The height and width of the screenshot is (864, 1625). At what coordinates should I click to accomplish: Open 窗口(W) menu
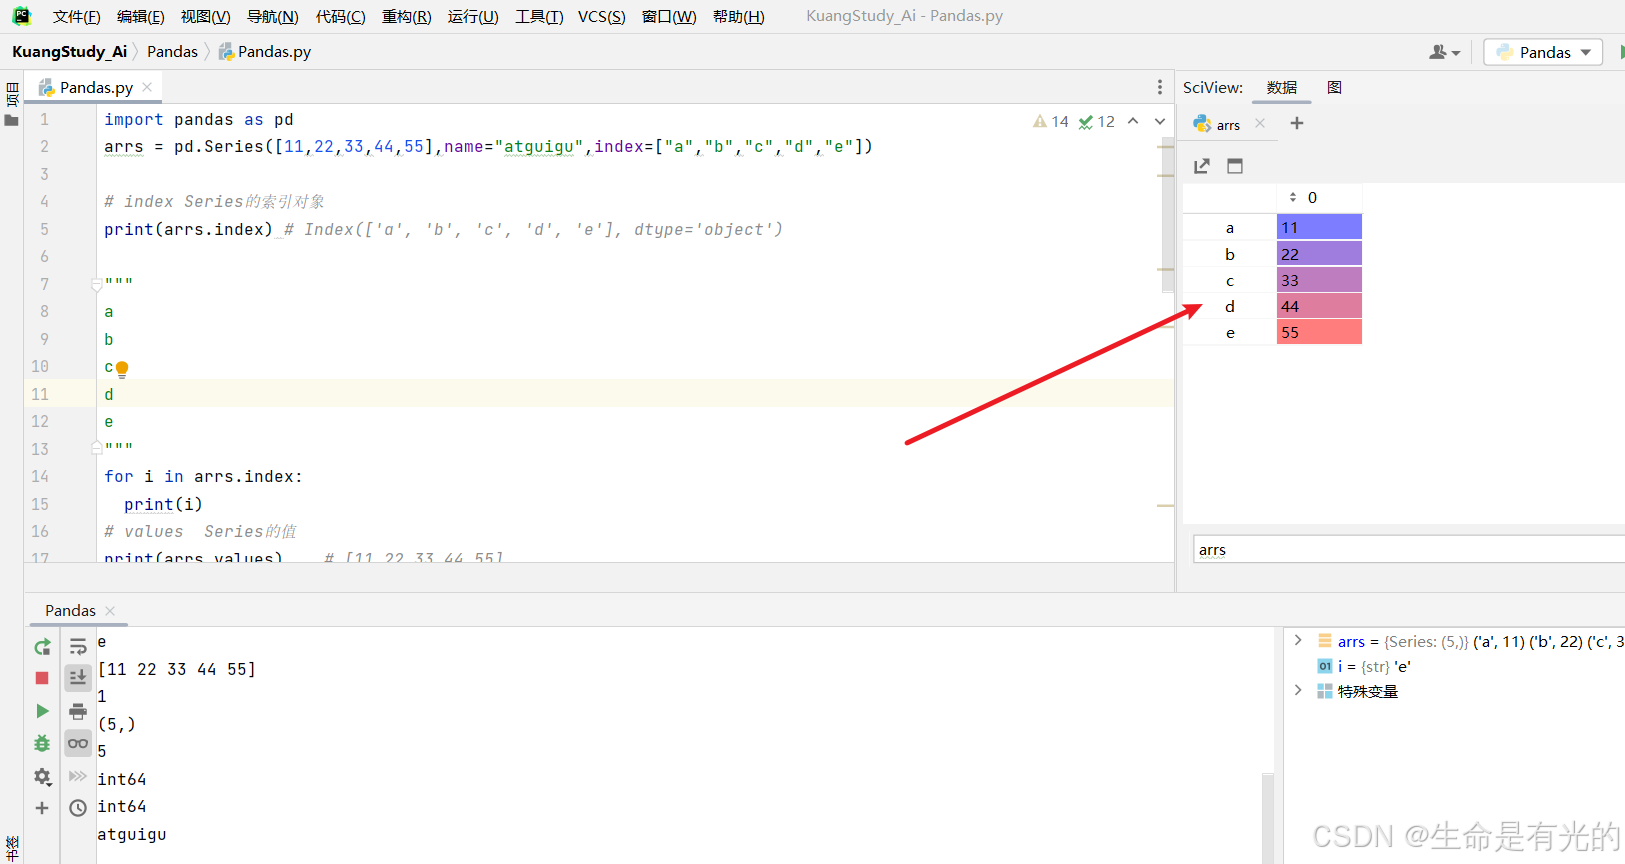pos(669,17)
